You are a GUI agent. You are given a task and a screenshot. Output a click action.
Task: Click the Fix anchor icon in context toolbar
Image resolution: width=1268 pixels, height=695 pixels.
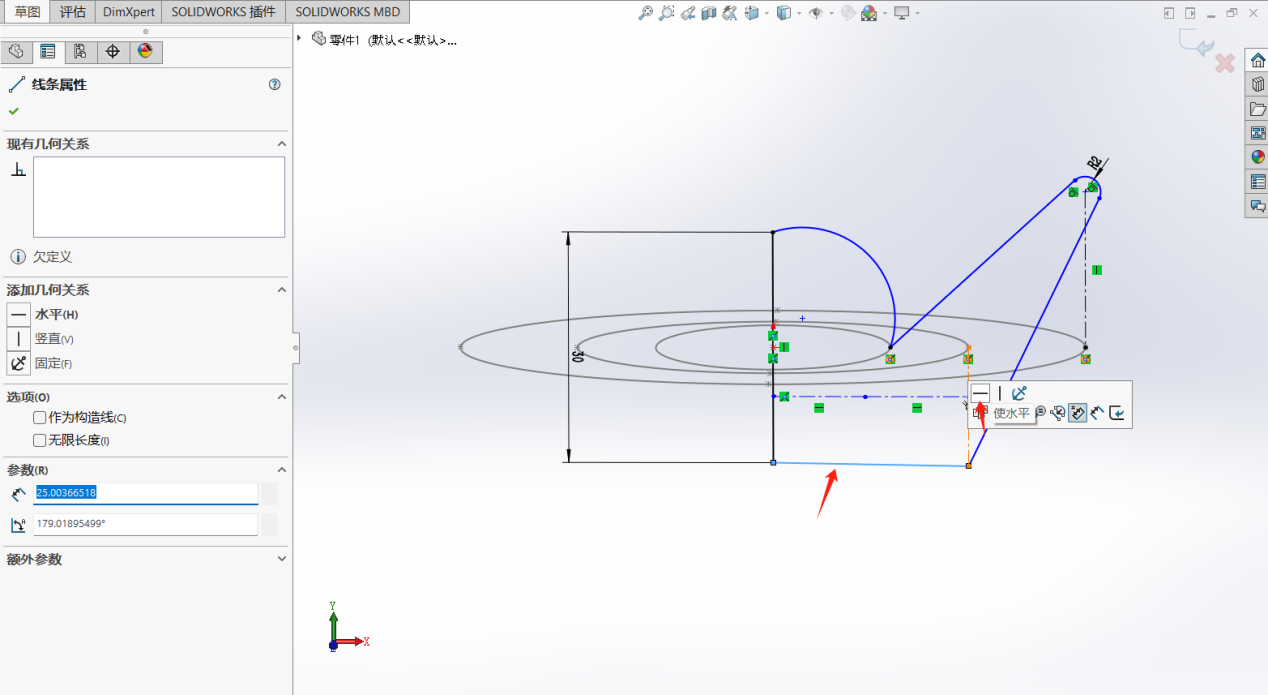[x=1019, y=393]
